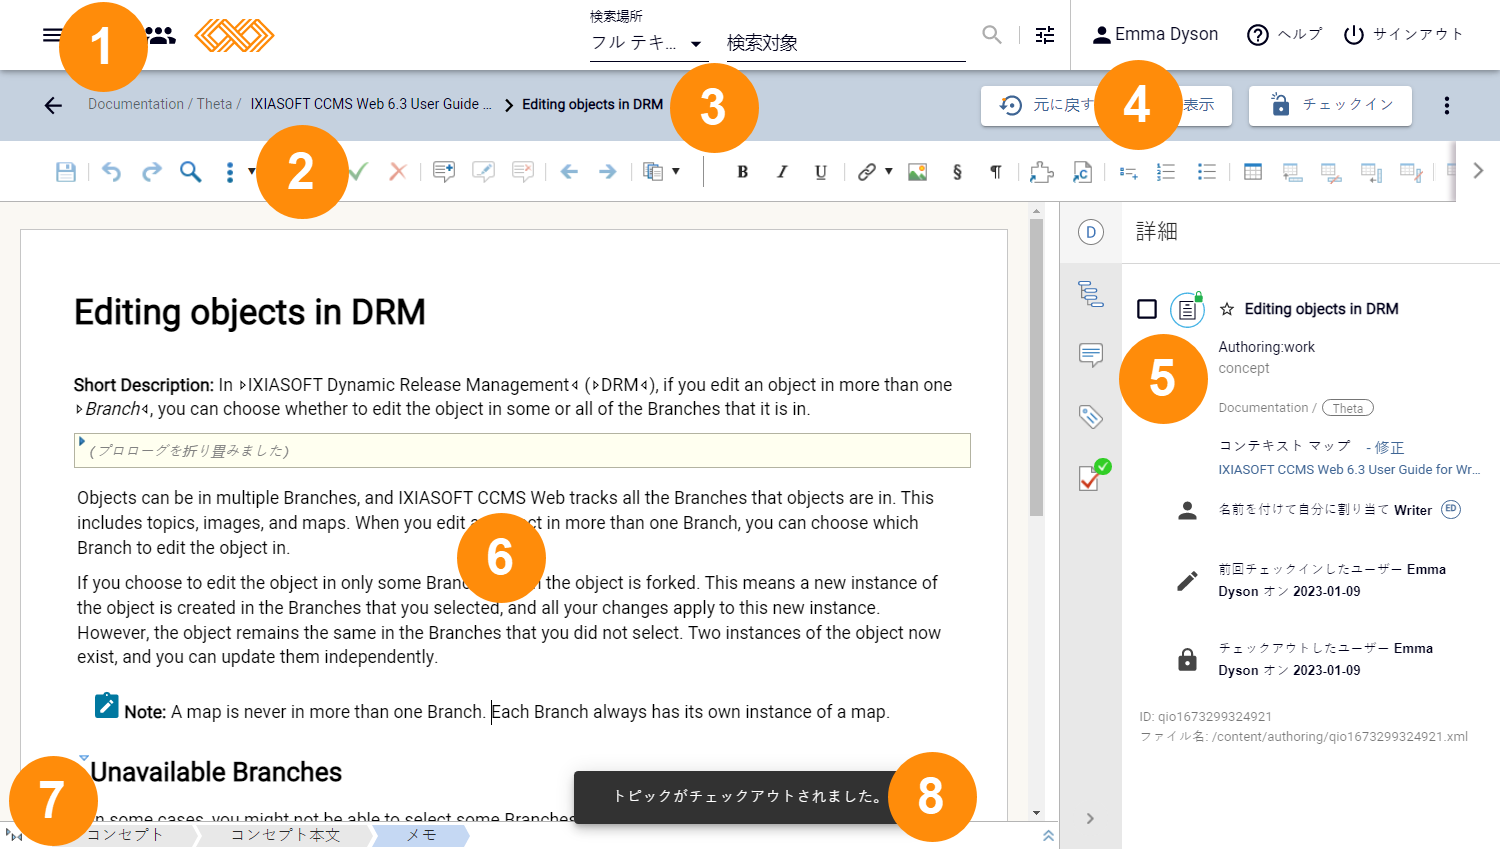Undo the last edit in the editor toolbar
The height and width of the screenshot is (850, 1500).
pos(111,172)
